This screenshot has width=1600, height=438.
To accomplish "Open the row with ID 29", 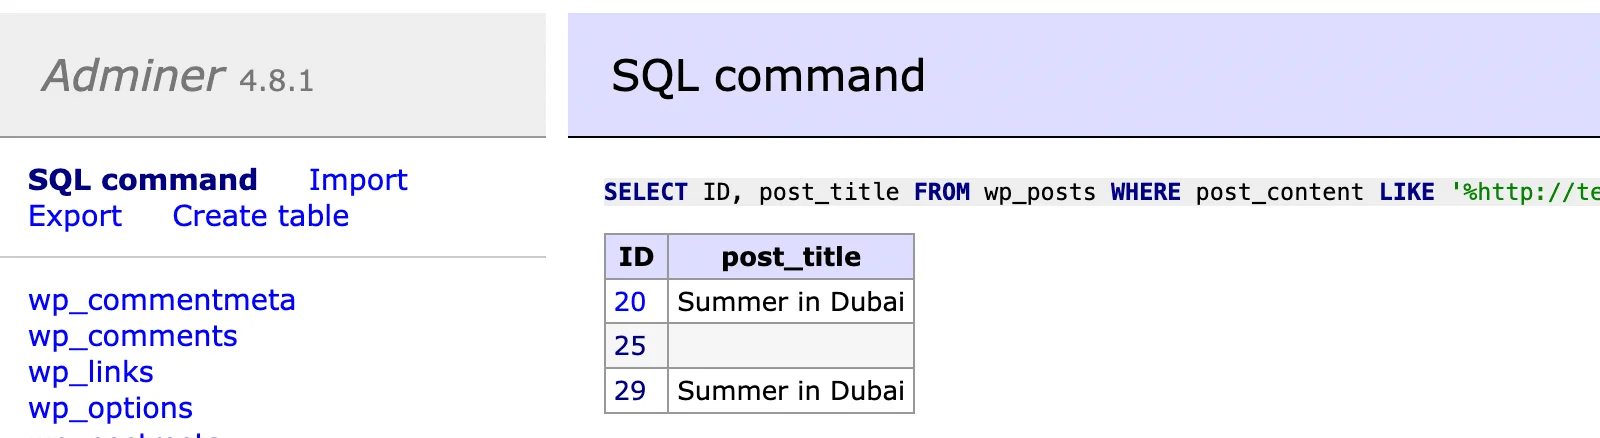I will tap(630, 391).
